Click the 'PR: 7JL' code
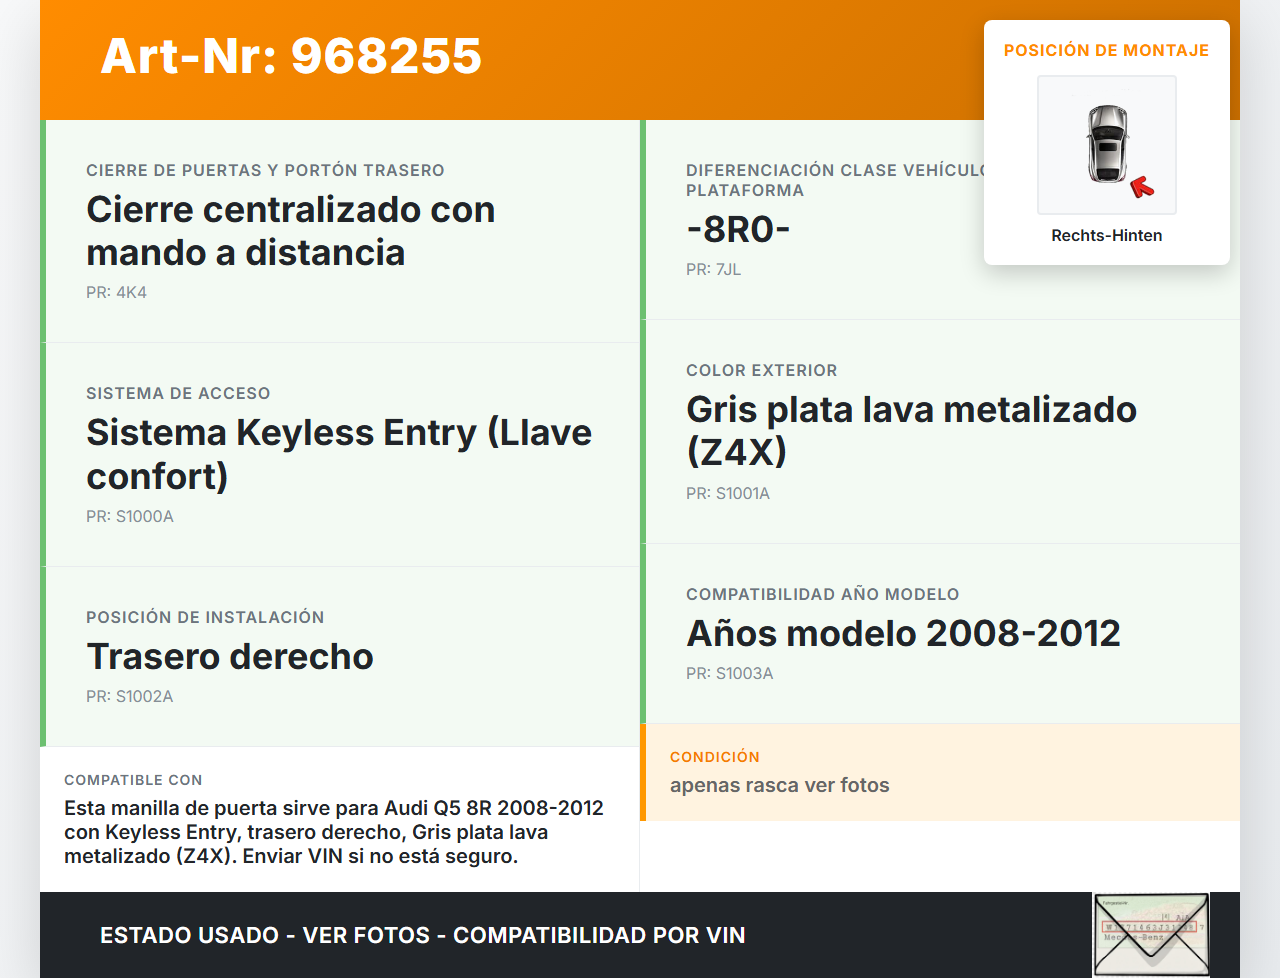This screenshot has height=978, width=1280. point(713,269)
